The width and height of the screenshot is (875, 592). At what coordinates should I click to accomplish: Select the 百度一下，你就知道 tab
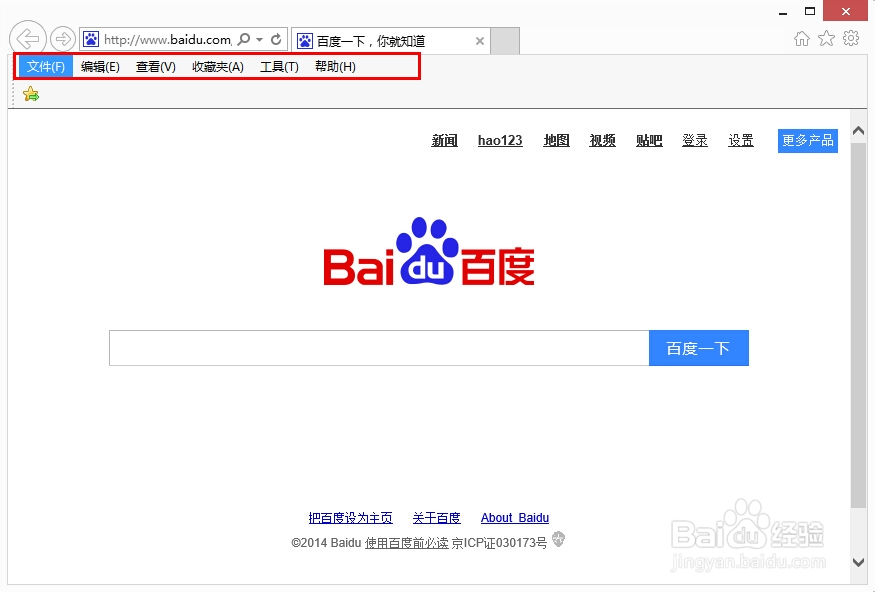point(391,41)
